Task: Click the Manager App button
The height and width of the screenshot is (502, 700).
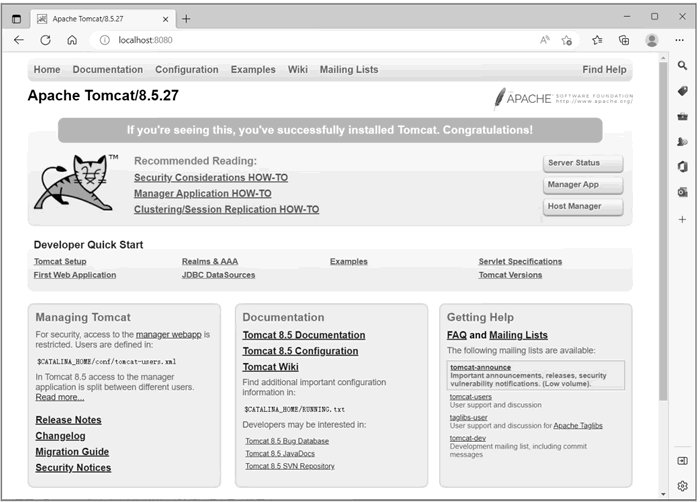Action: pyautogui.click(x=583, y=184)
